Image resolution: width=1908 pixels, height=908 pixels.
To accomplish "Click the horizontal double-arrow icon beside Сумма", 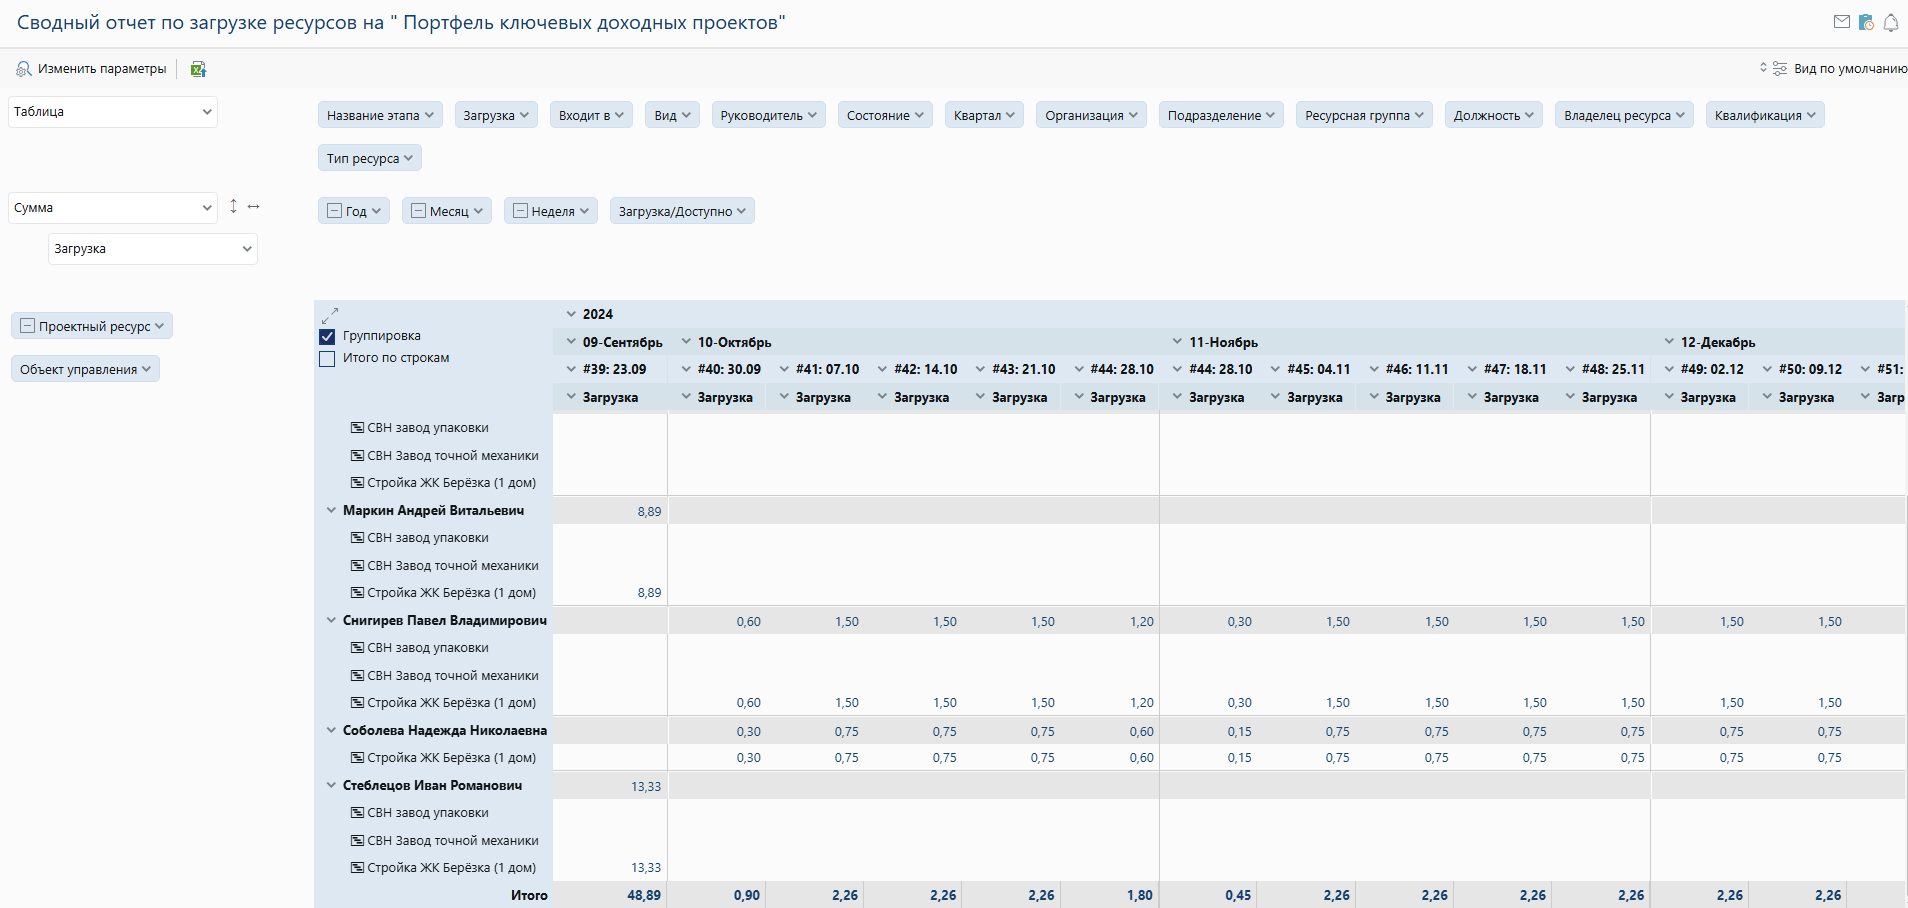I will coord(254,206).
